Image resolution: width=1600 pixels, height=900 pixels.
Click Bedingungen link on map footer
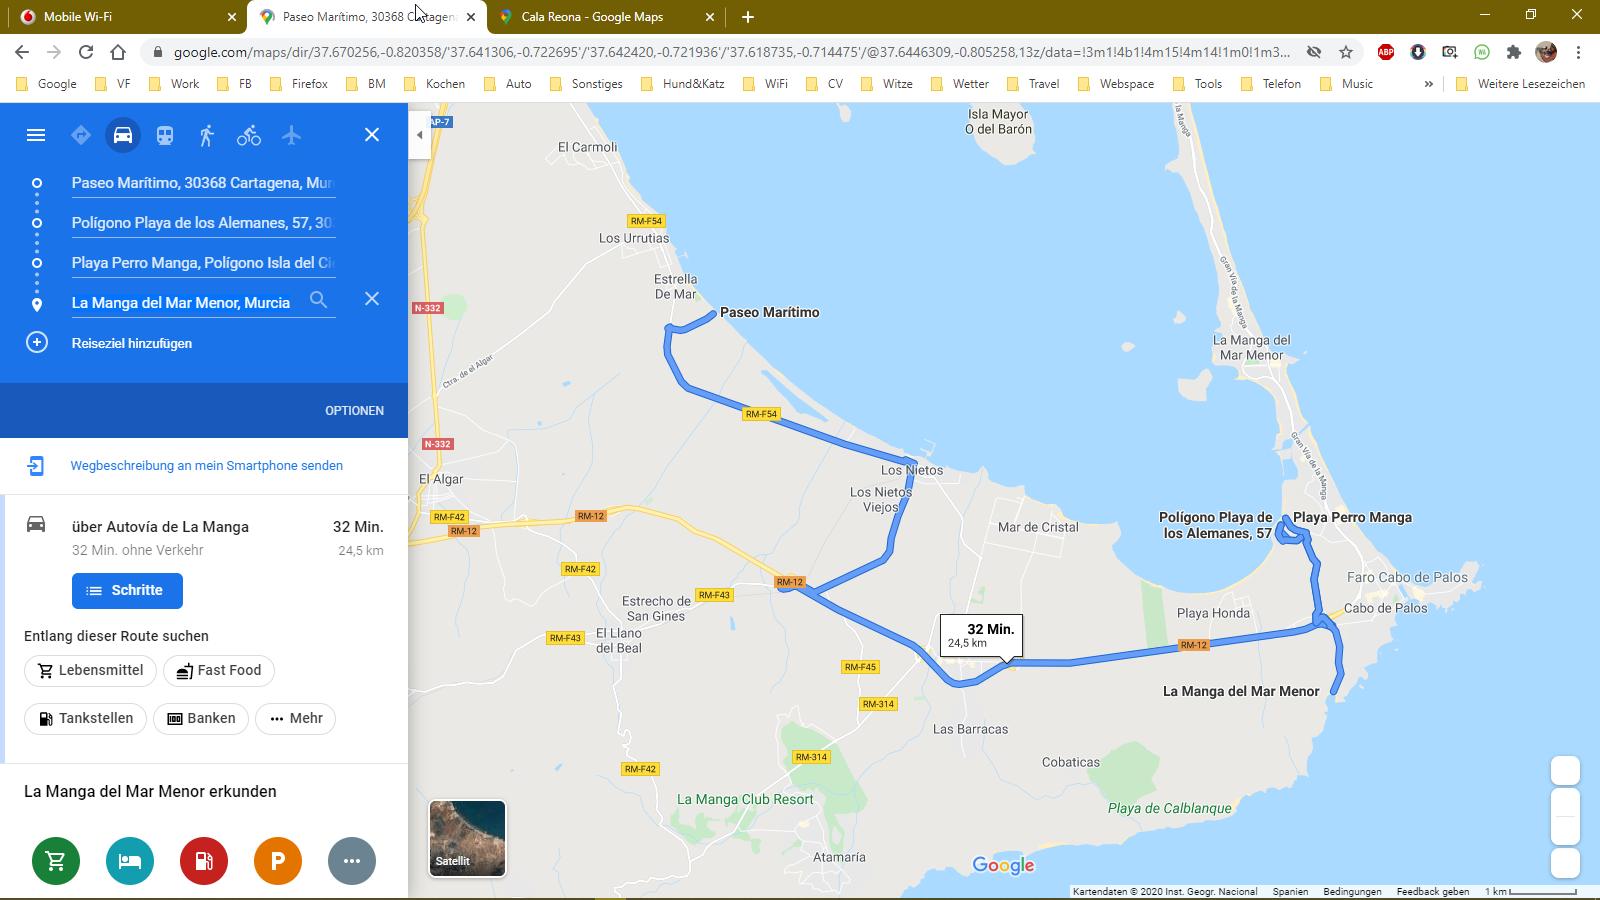pyautogui.click(x=1352, y=891)
